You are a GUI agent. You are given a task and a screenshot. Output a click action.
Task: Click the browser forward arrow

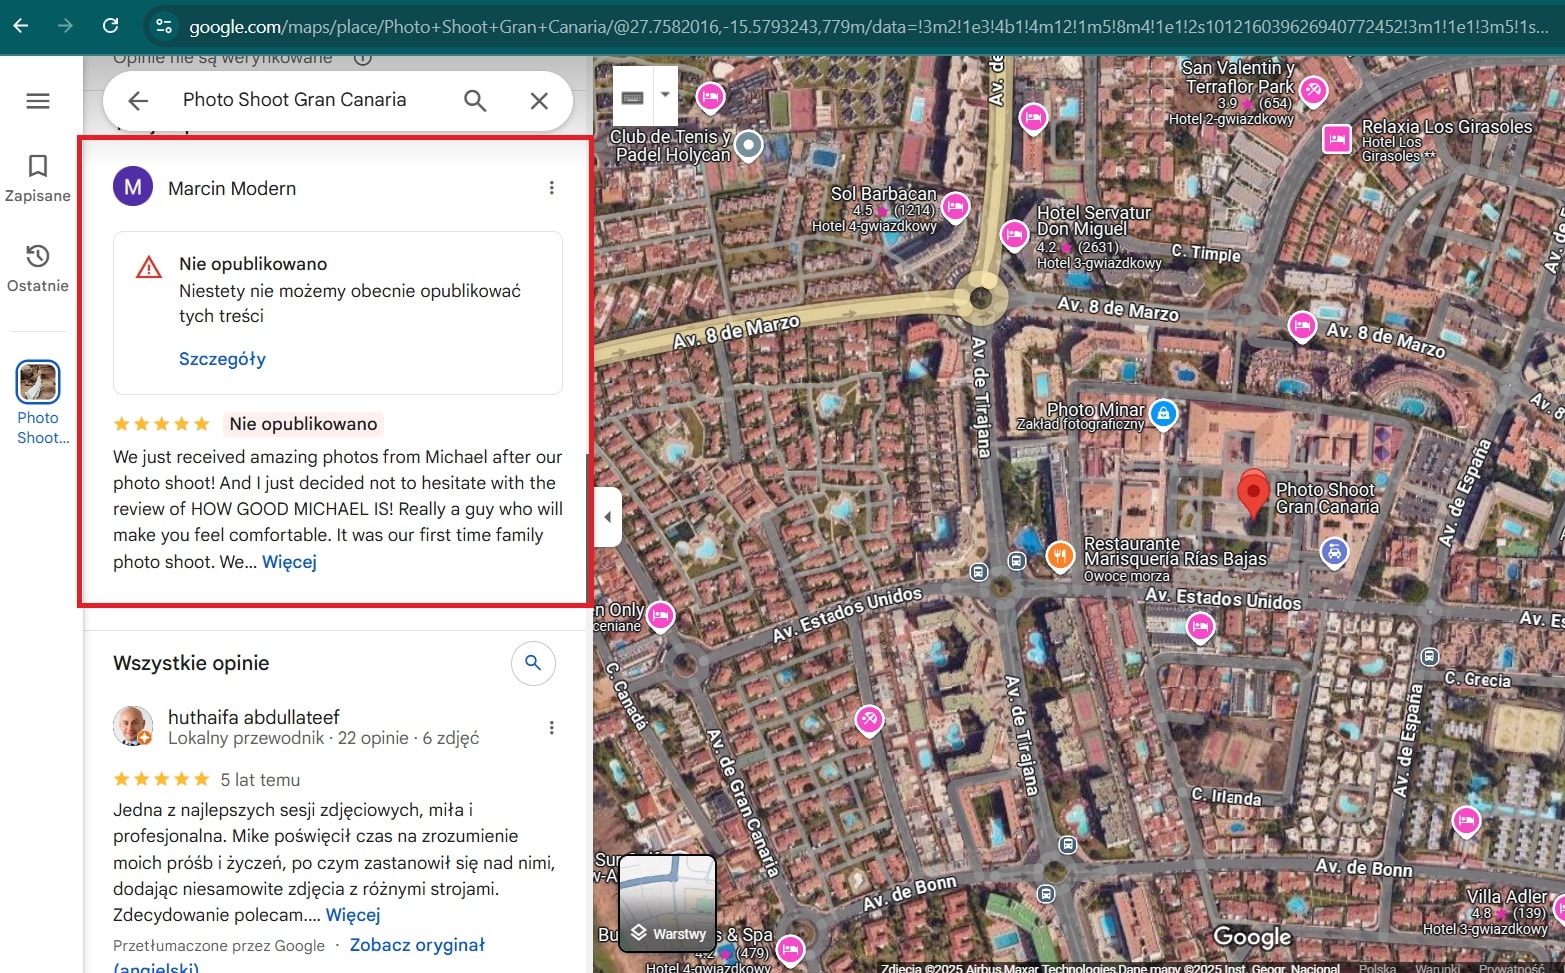(65, 25)
